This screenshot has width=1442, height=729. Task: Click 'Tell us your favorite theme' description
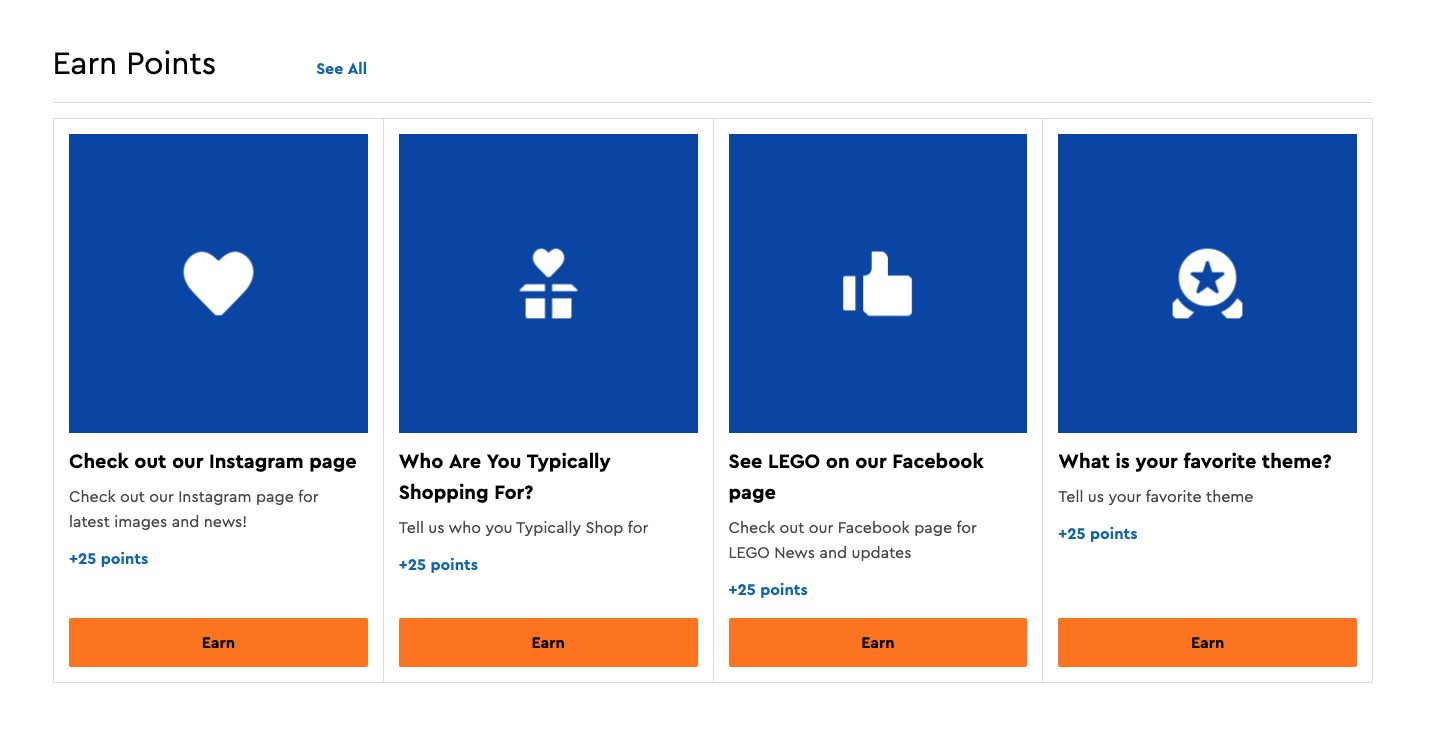tap(1155, 497)
